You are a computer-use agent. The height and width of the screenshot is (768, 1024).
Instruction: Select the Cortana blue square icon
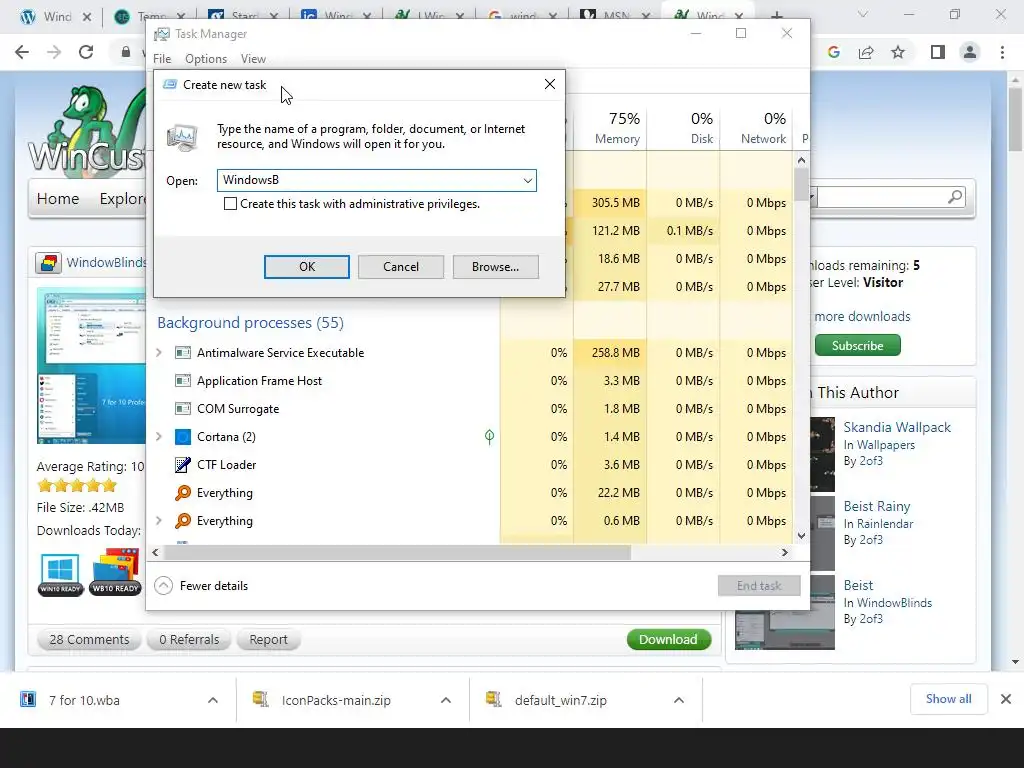183,437
